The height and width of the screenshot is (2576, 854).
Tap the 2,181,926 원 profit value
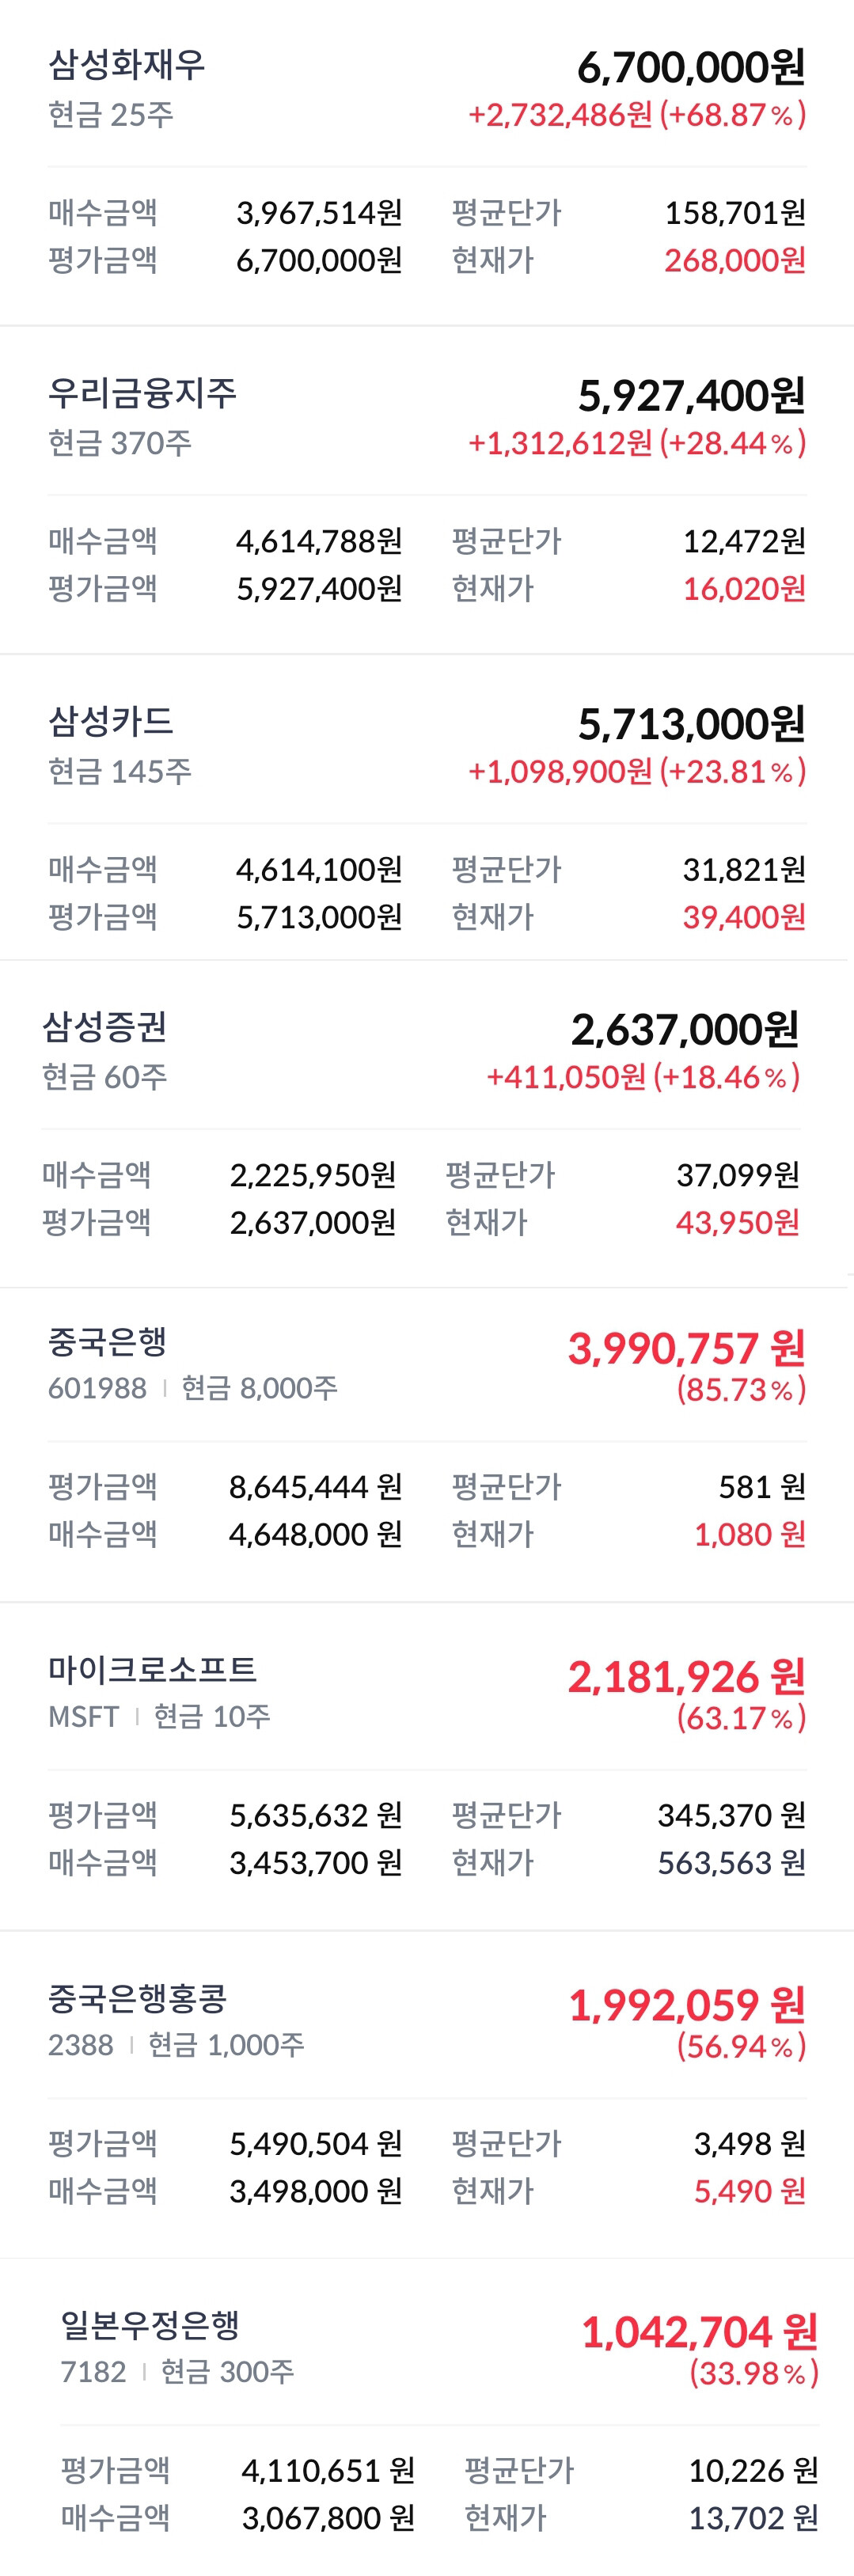click(686, 1676)
